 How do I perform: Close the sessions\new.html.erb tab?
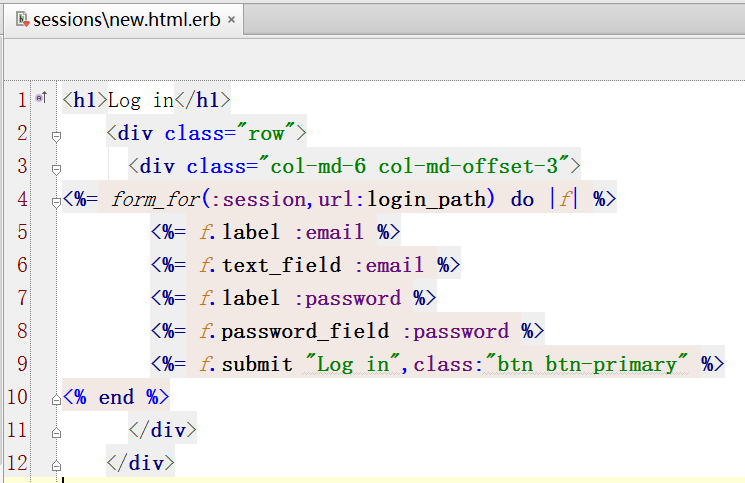[x=231, y=19]
